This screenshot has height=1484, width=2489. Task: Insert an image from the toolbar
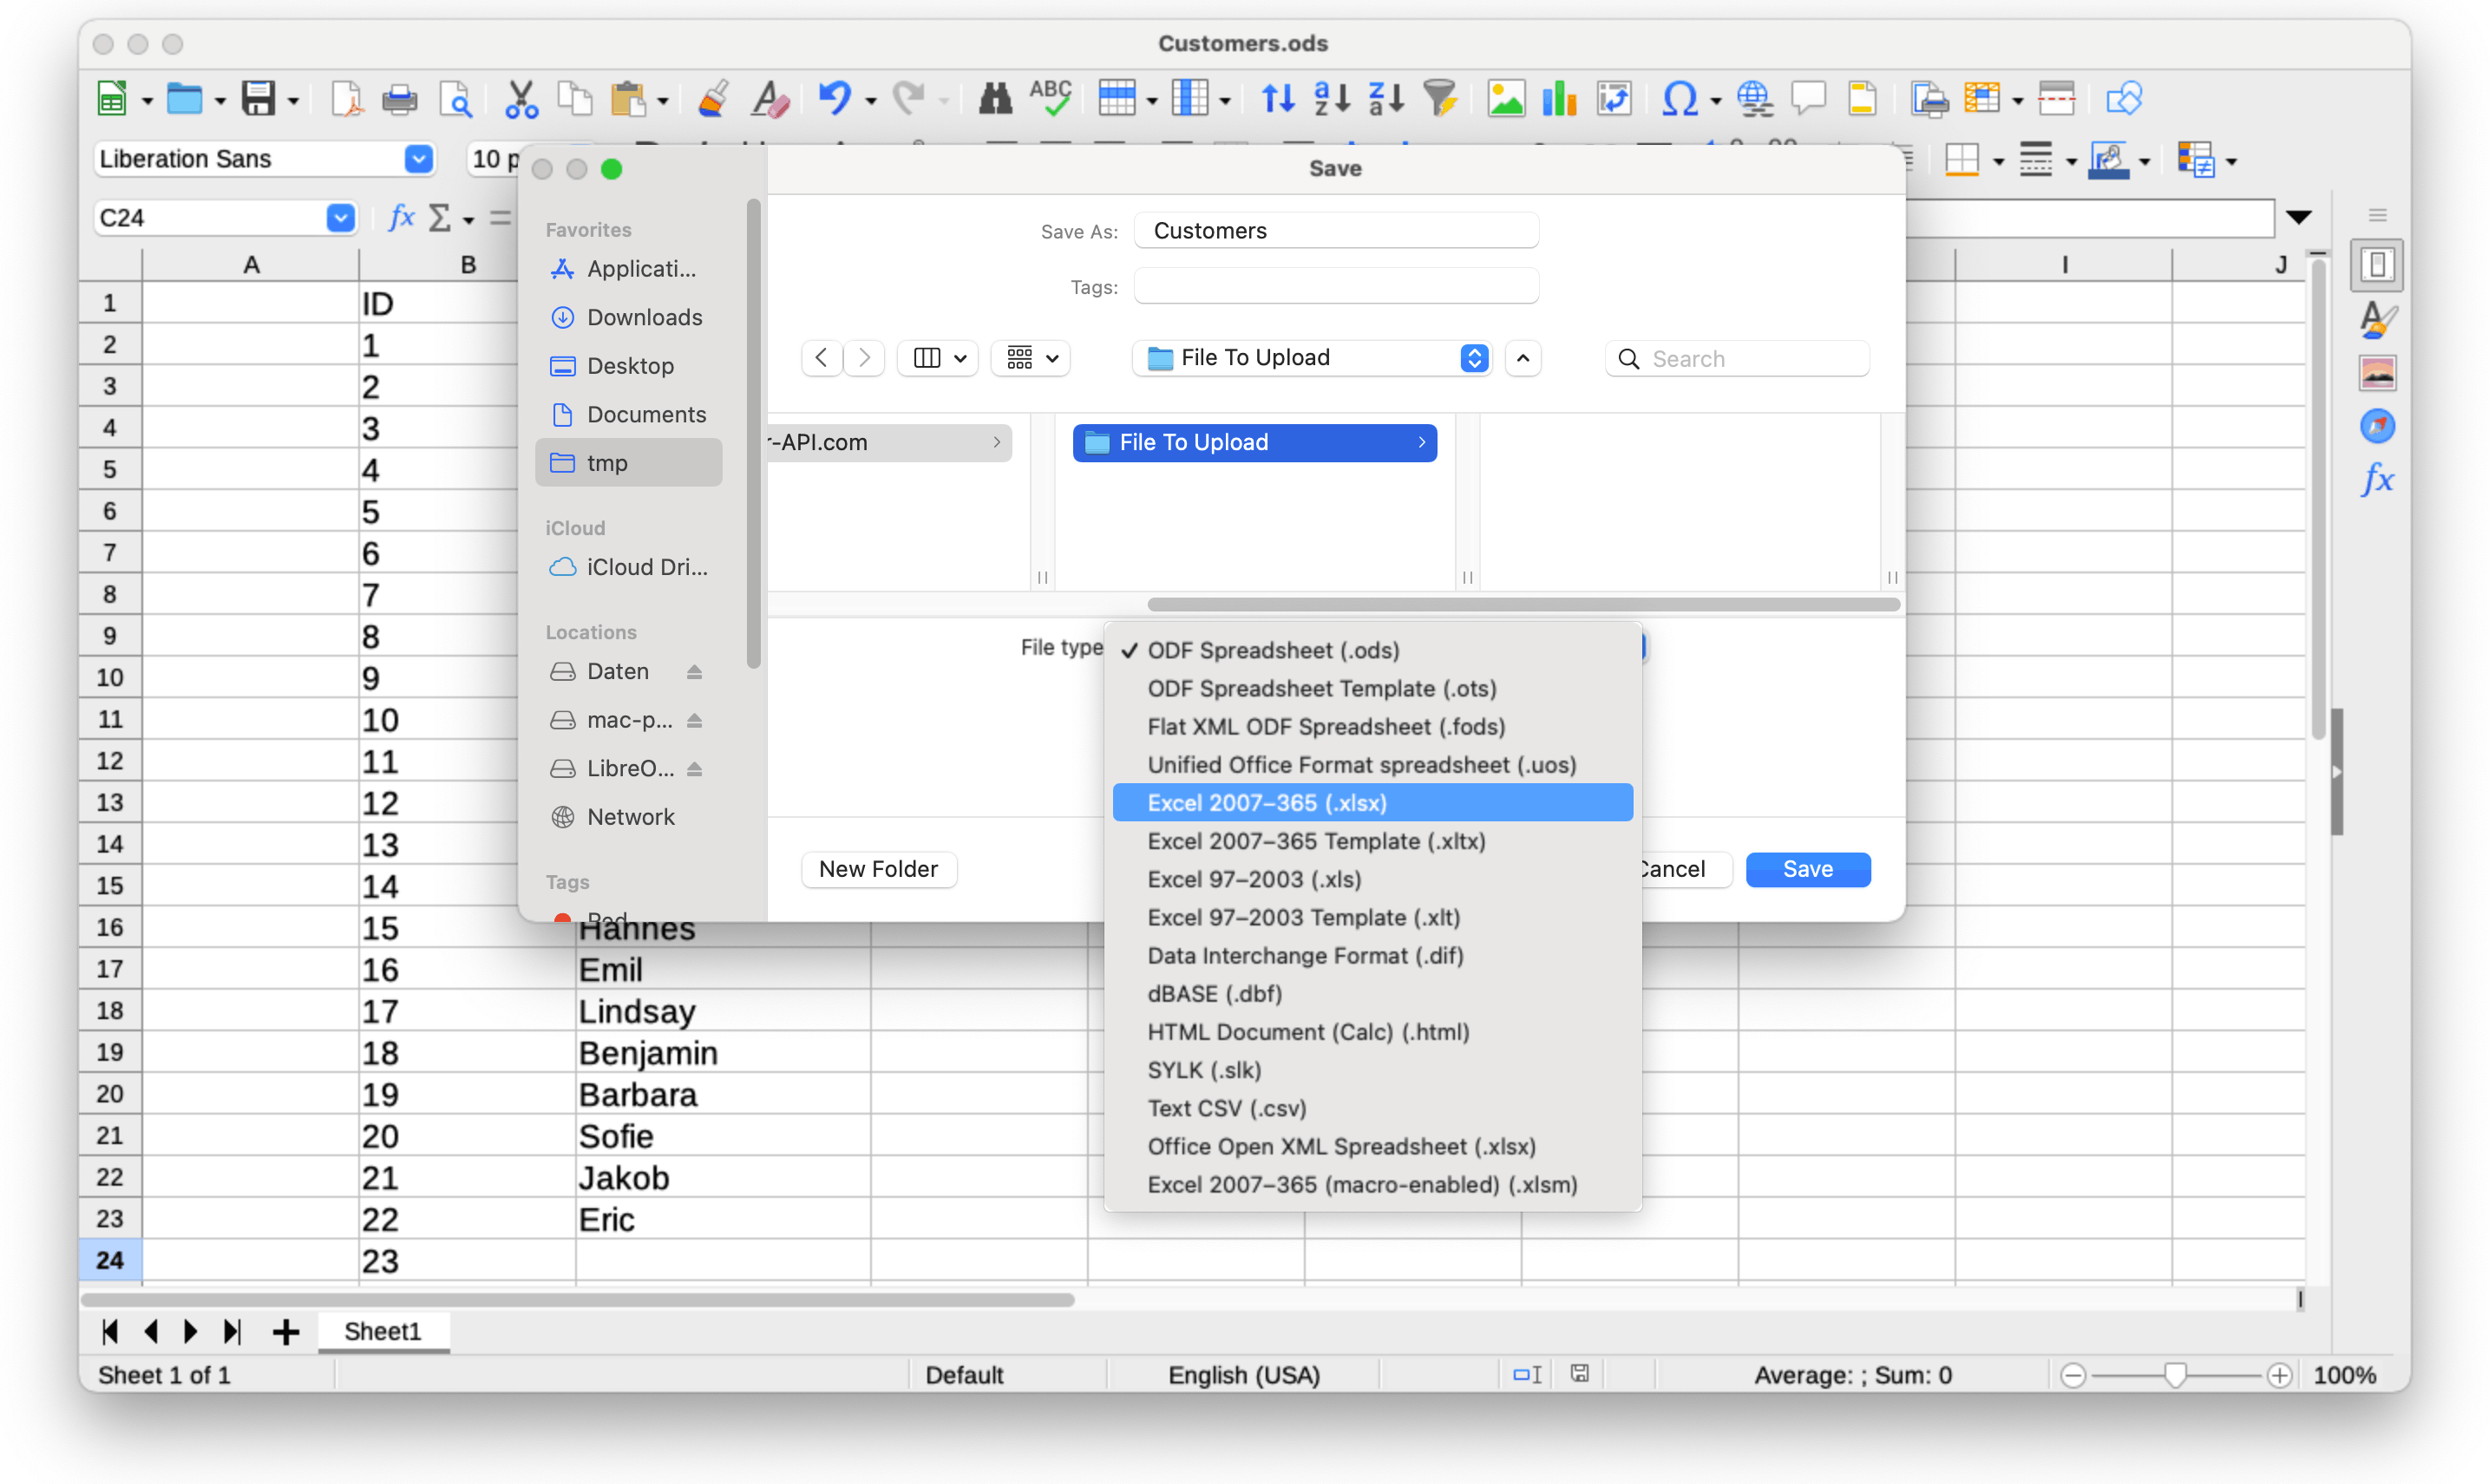1505,97
